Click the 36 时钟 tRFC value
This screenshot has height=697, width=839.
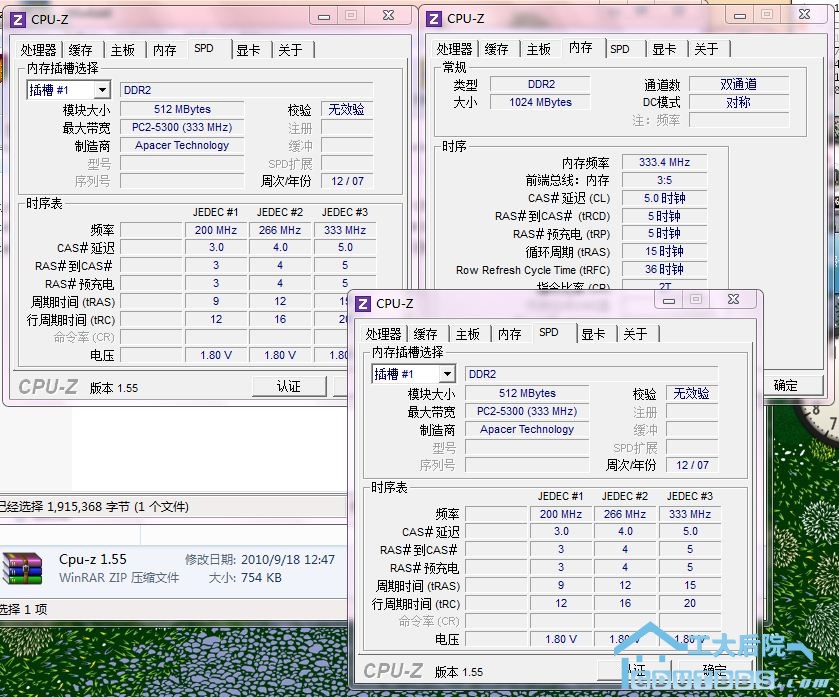point(664,269)
